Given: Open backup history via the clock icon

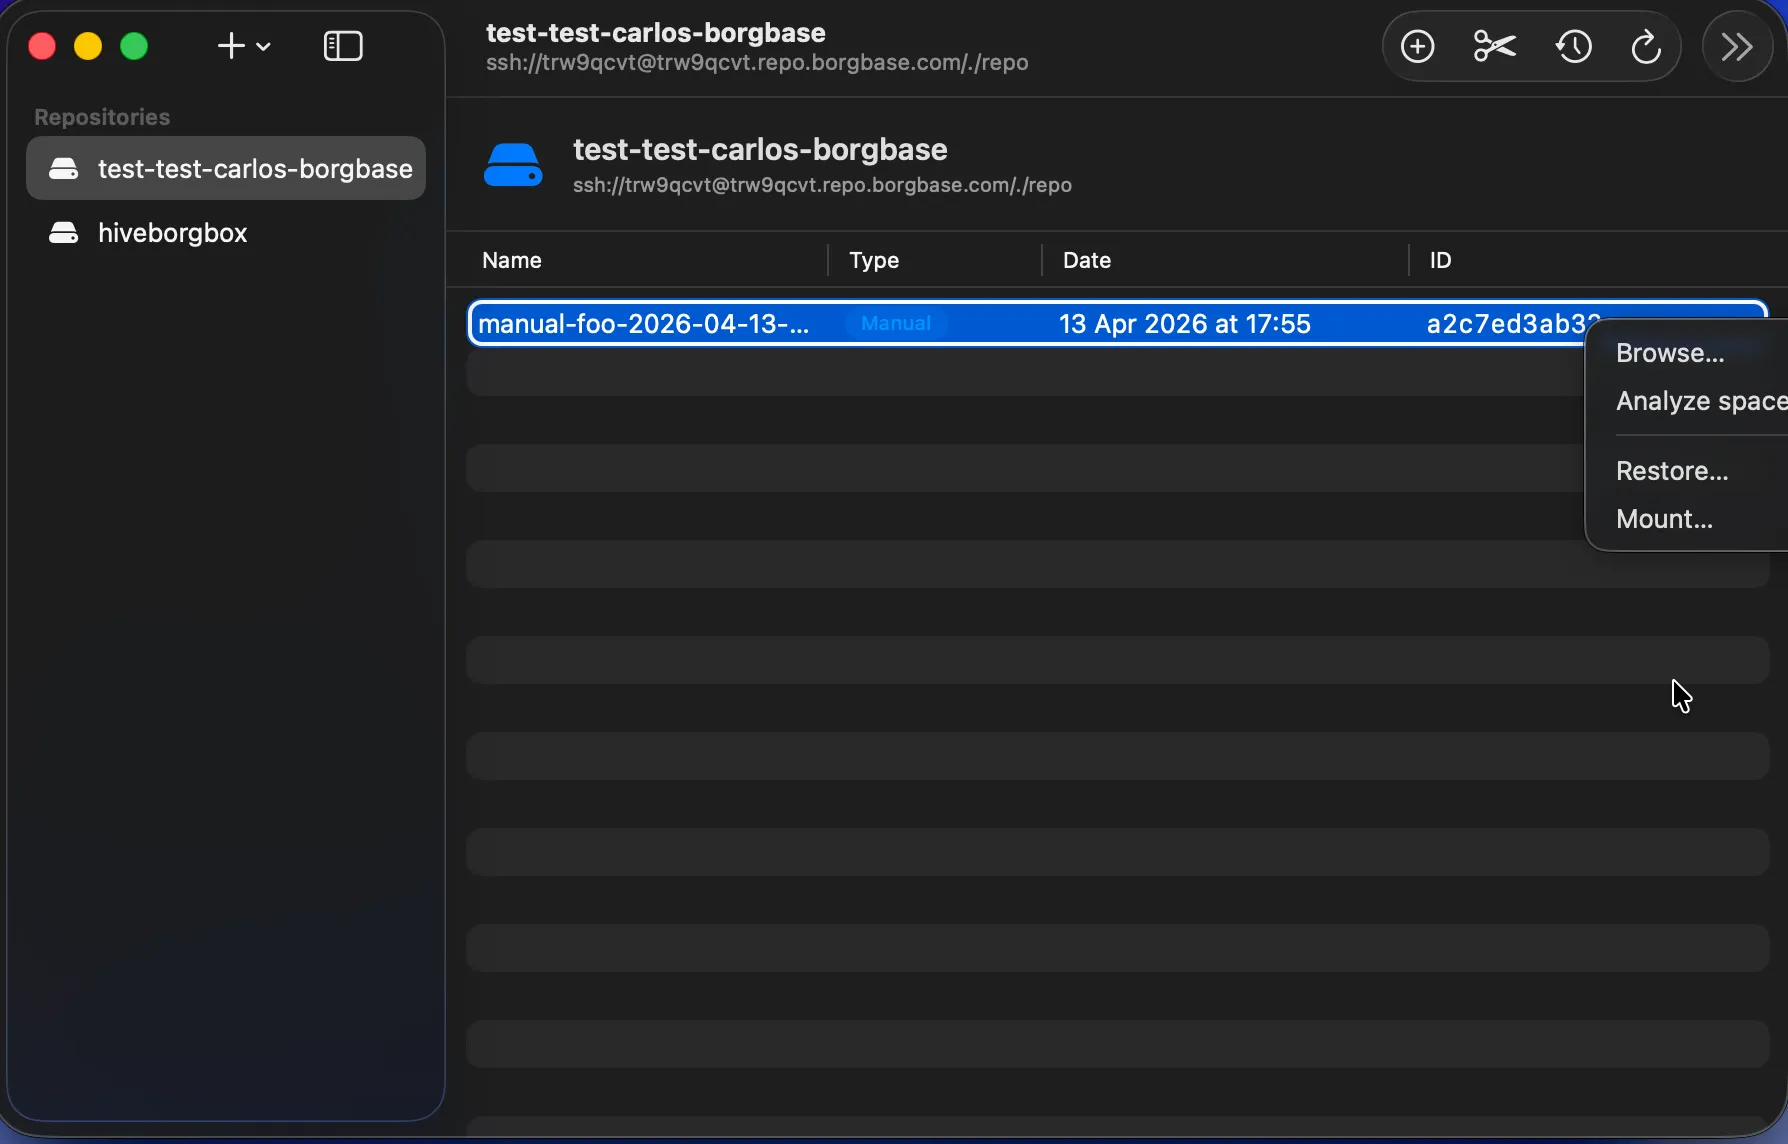Looking at the screenshot, I should coord(1572,46).
